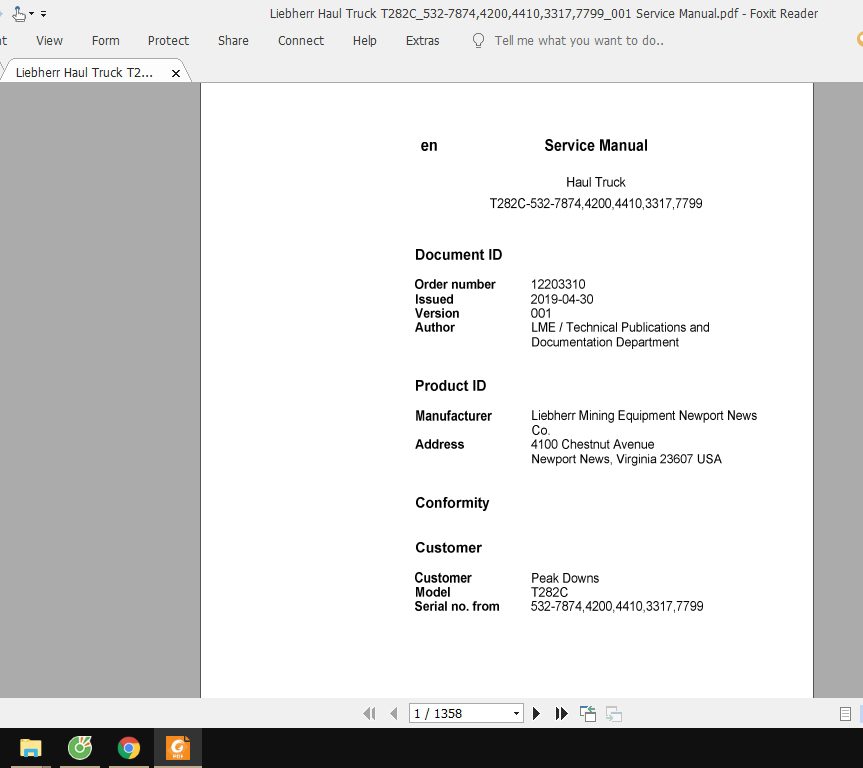Click 'Newport News, Virginia 23607 USA' text
This screenshot has height=768, width=863.
click(626, 459)
